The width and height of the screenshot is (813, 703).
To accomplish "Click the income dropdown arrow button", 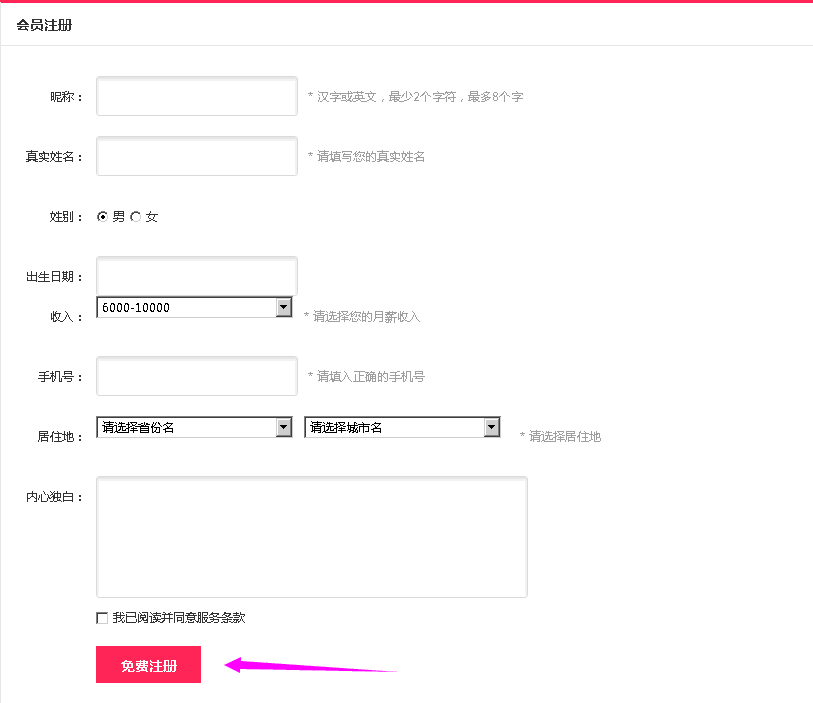I will pyautogui.click(x=283, y=308).
